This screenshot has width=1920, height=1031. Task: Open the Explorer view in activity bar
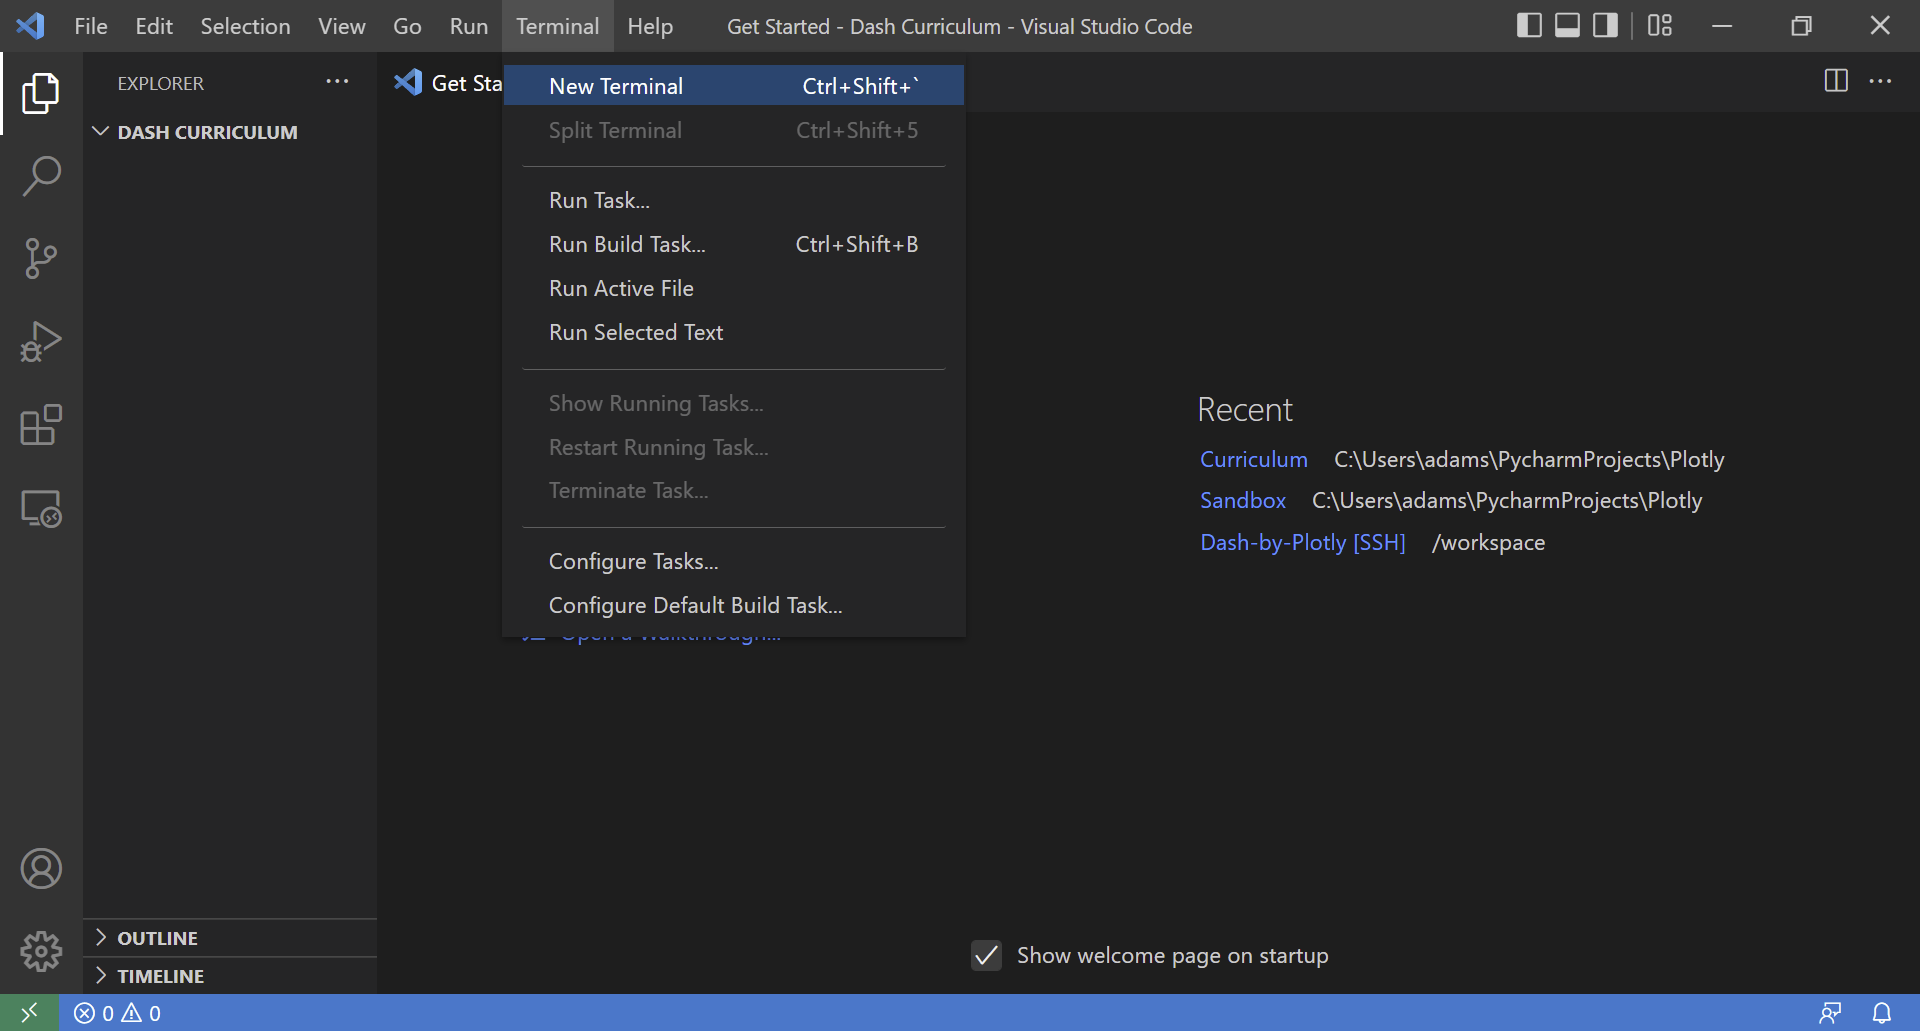[41, 93]
